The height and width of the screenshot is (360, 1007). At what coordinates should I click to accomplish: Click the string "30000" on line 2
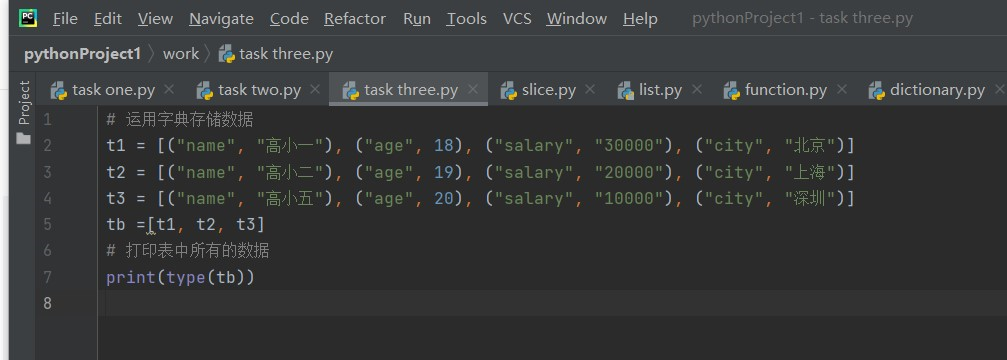[x=628, y=146]
